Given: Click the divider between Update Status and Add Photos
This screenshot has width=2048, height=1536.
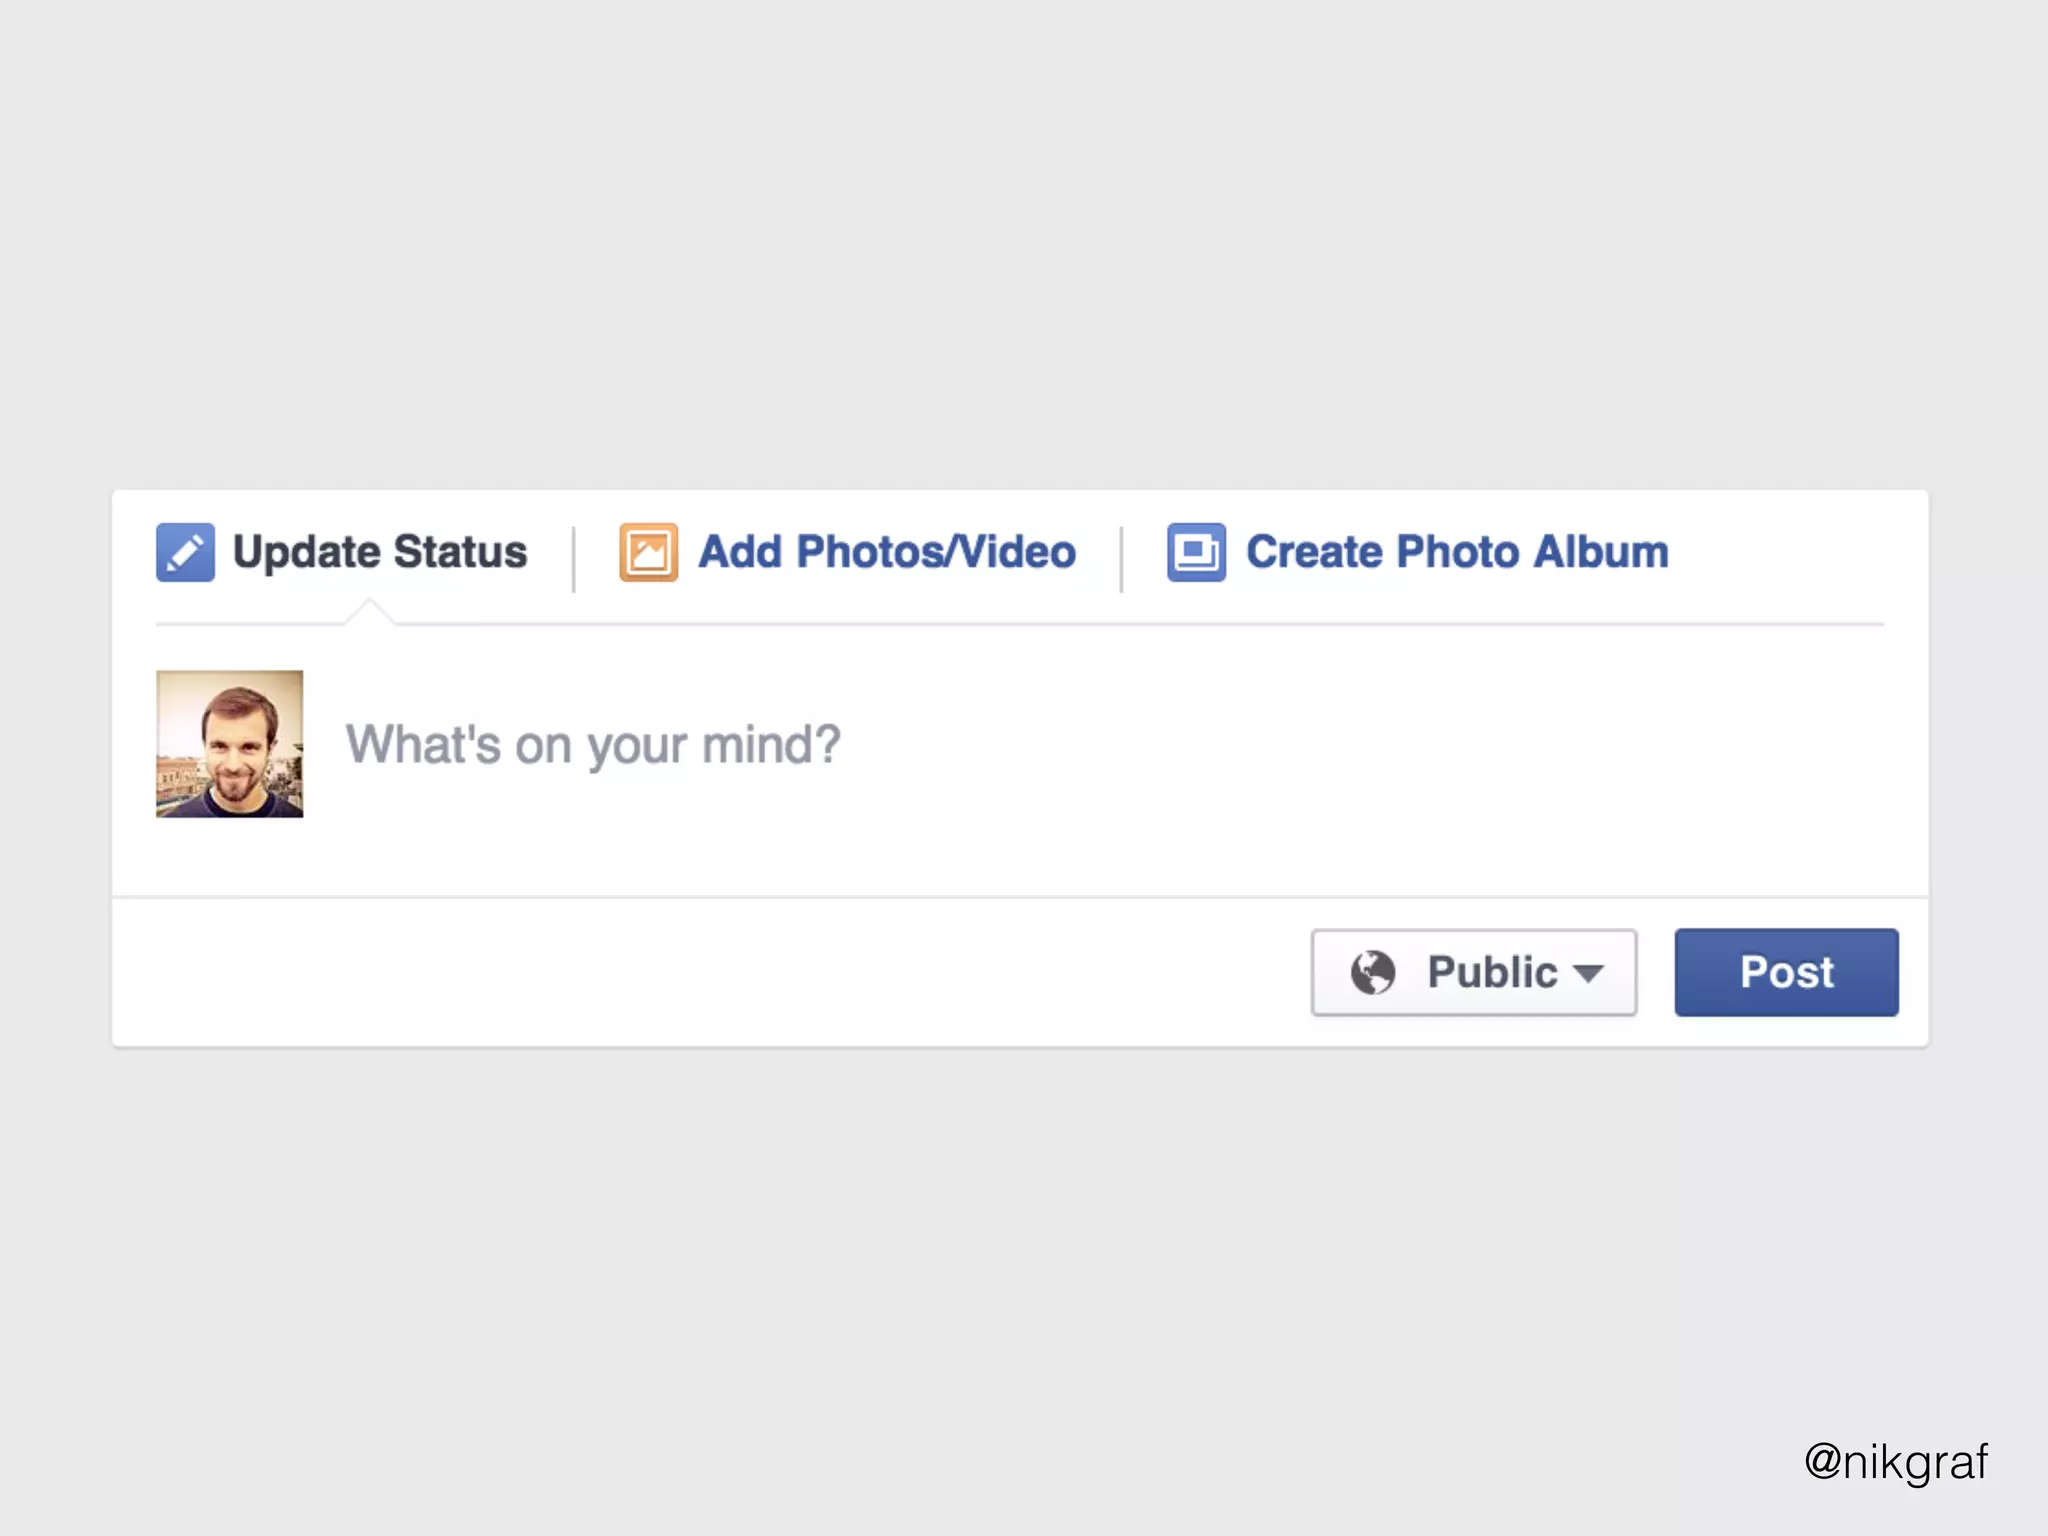Looking at the screenshot, I should 573,558.
